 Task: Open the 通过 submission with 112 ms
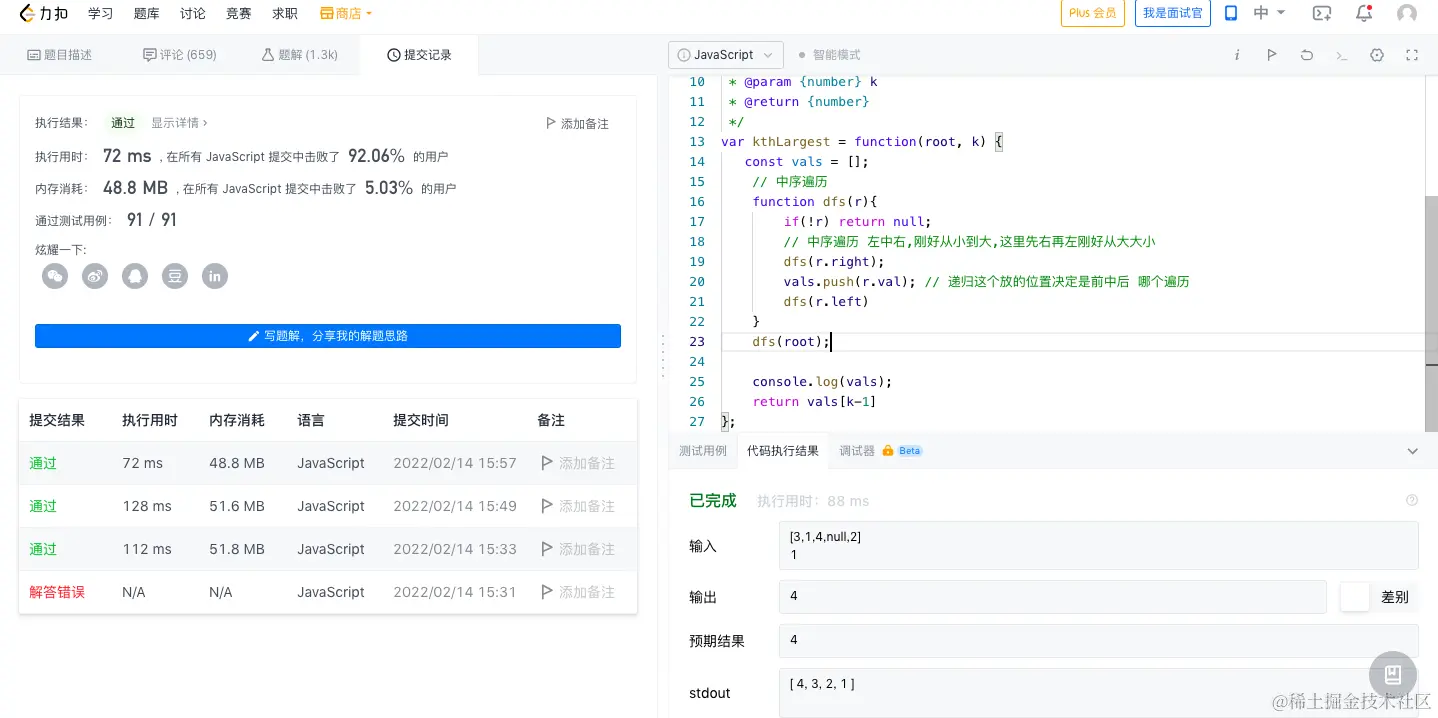click(43, 549)
